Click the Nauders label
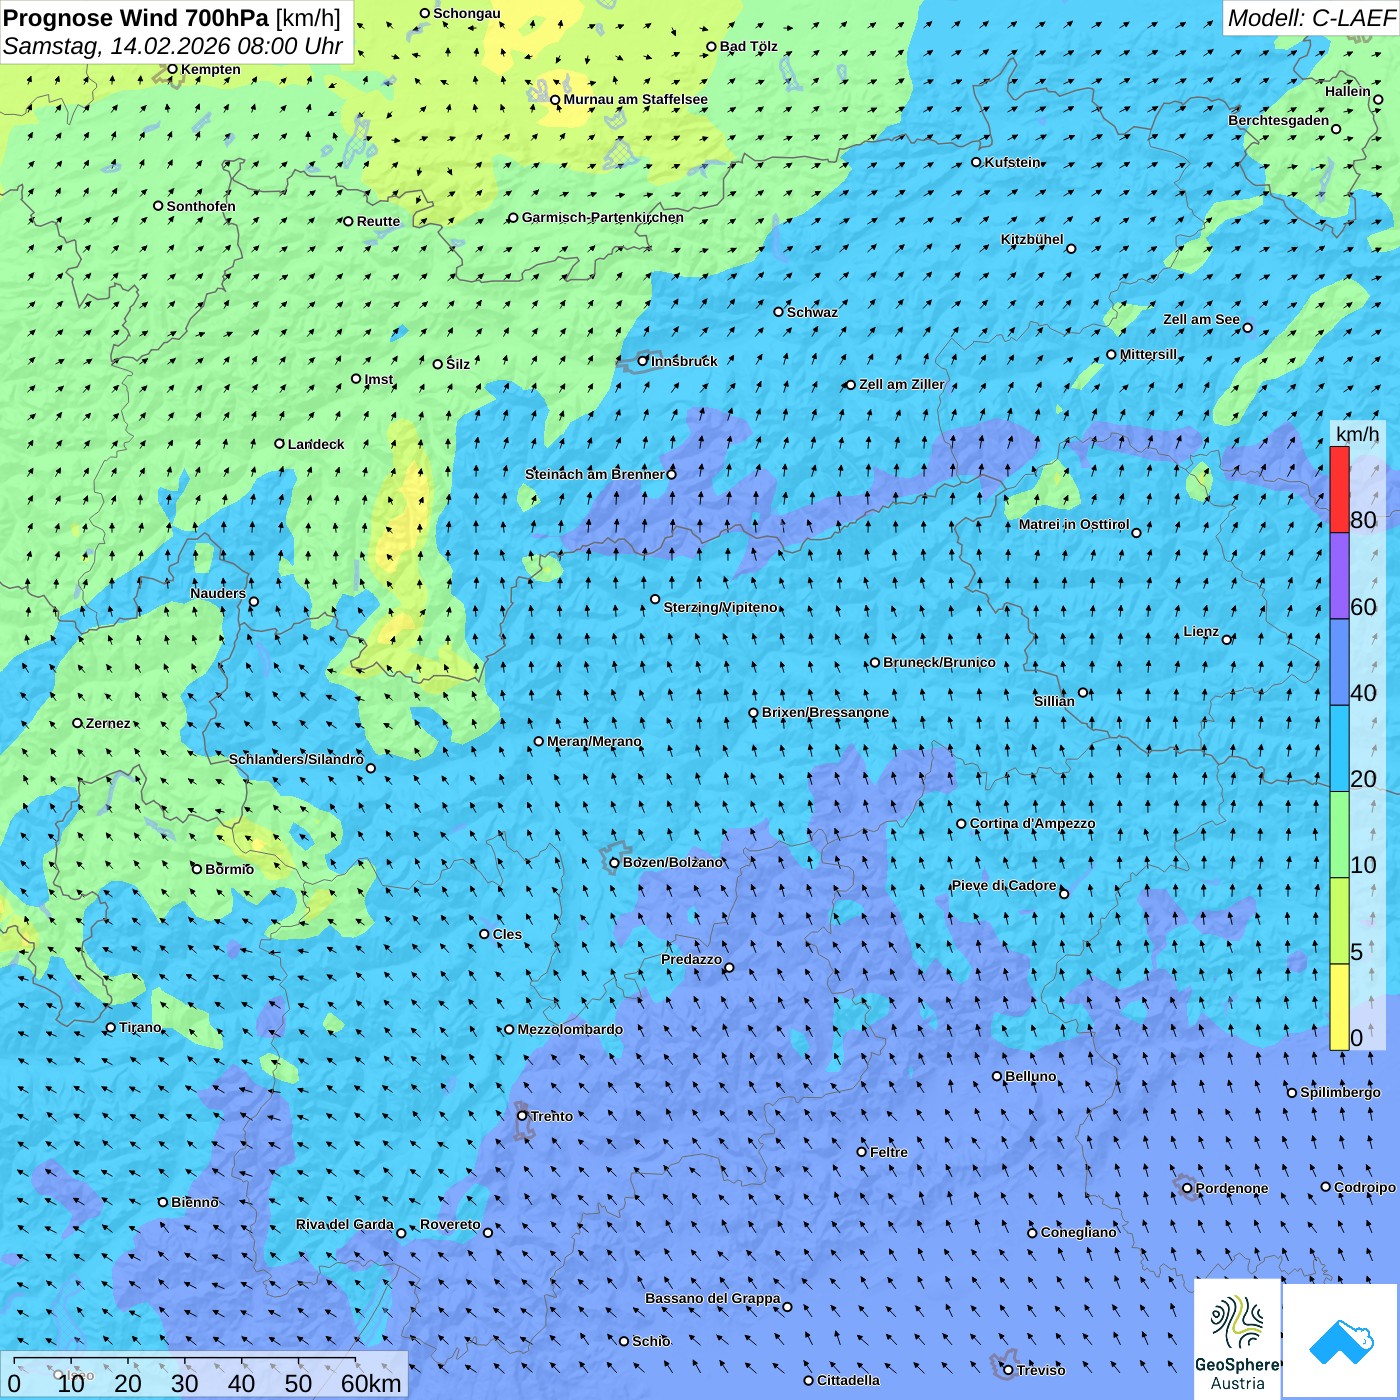 point(218,593)
